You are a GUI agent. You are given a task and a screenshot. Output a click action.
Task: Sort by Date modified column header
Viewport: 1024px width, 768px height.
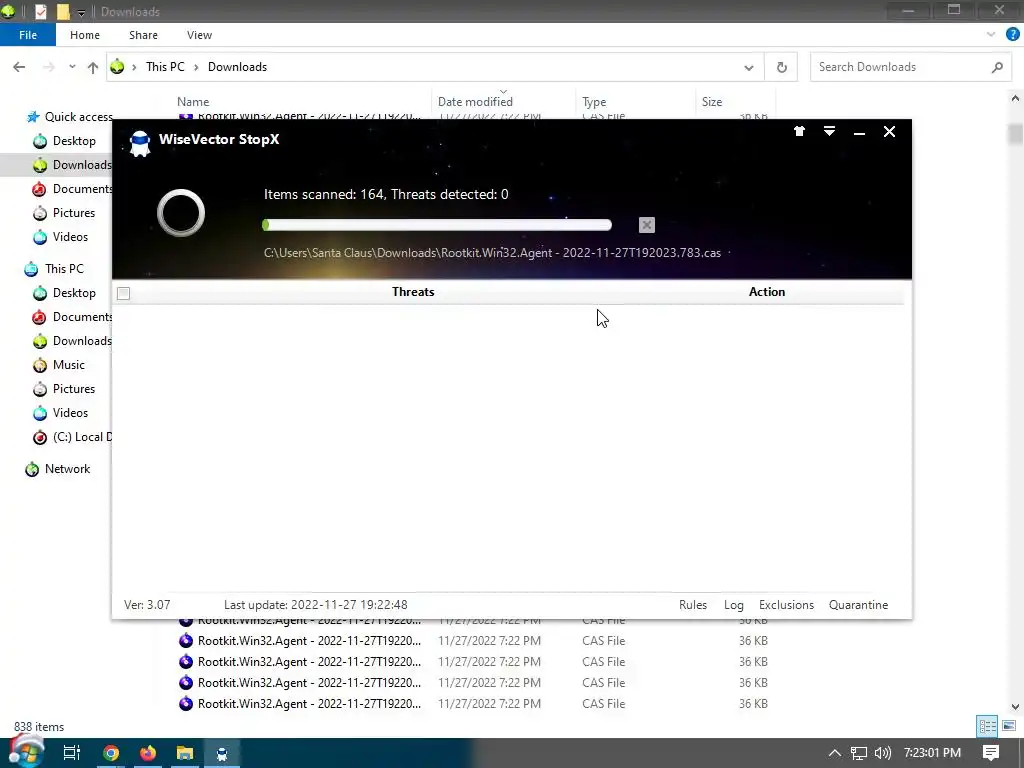[x=475, y=102]
